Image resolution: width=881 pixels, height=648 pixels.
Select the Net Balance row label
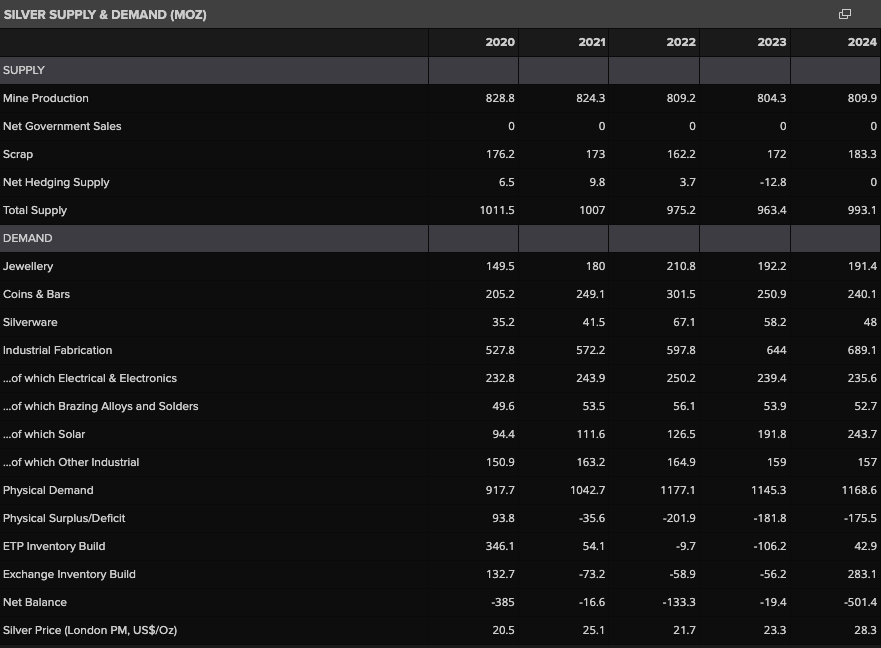point(35,602)
